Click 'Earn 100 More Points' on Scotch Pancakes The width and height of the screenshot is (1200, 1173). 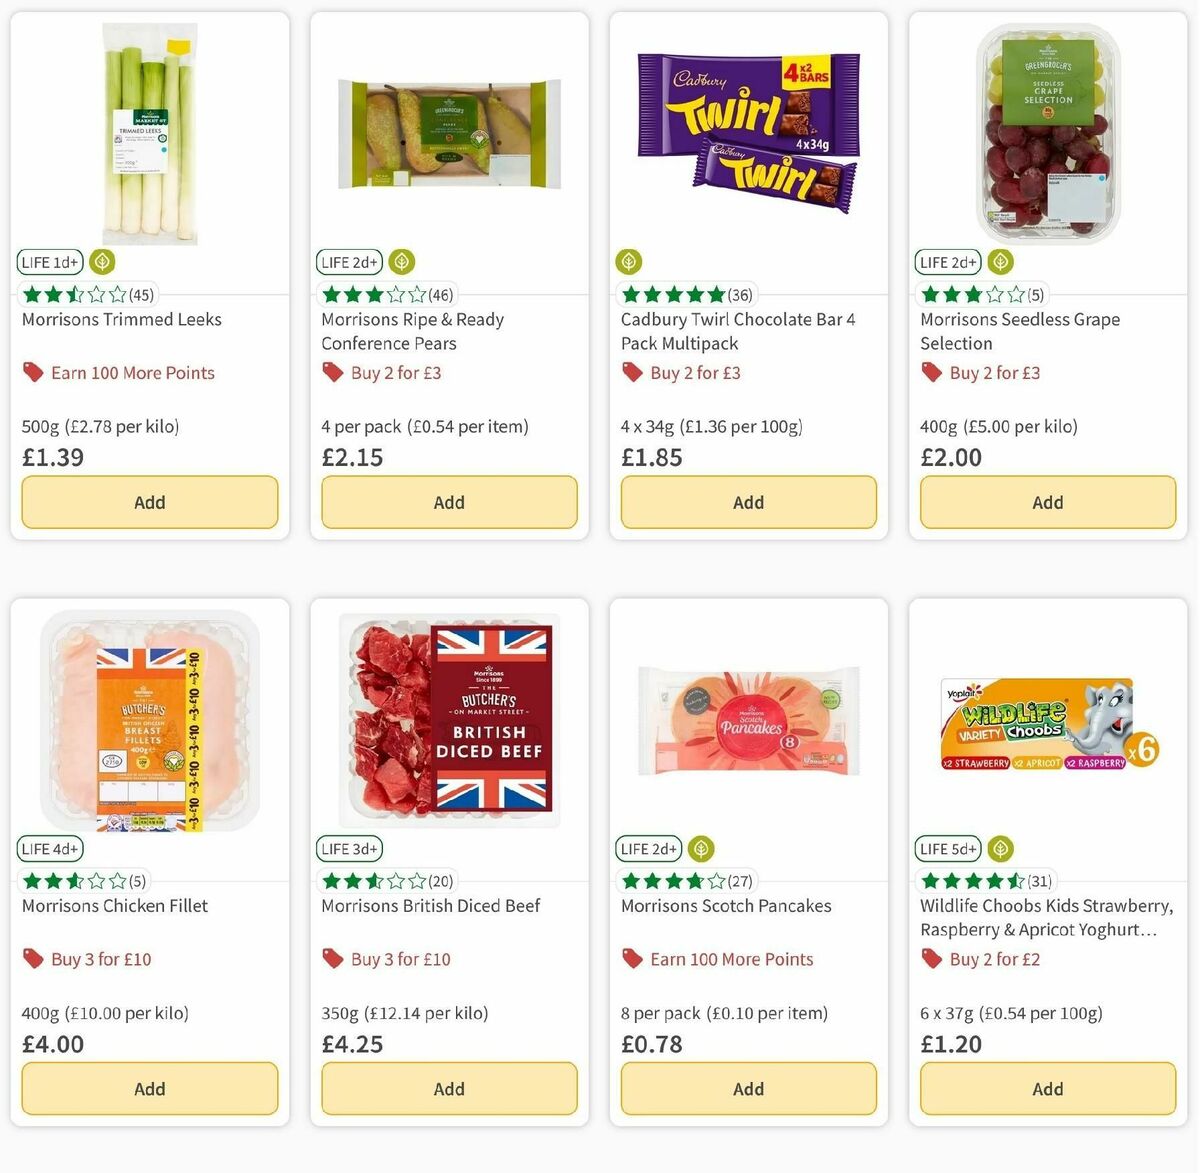[x=731, y=958]
